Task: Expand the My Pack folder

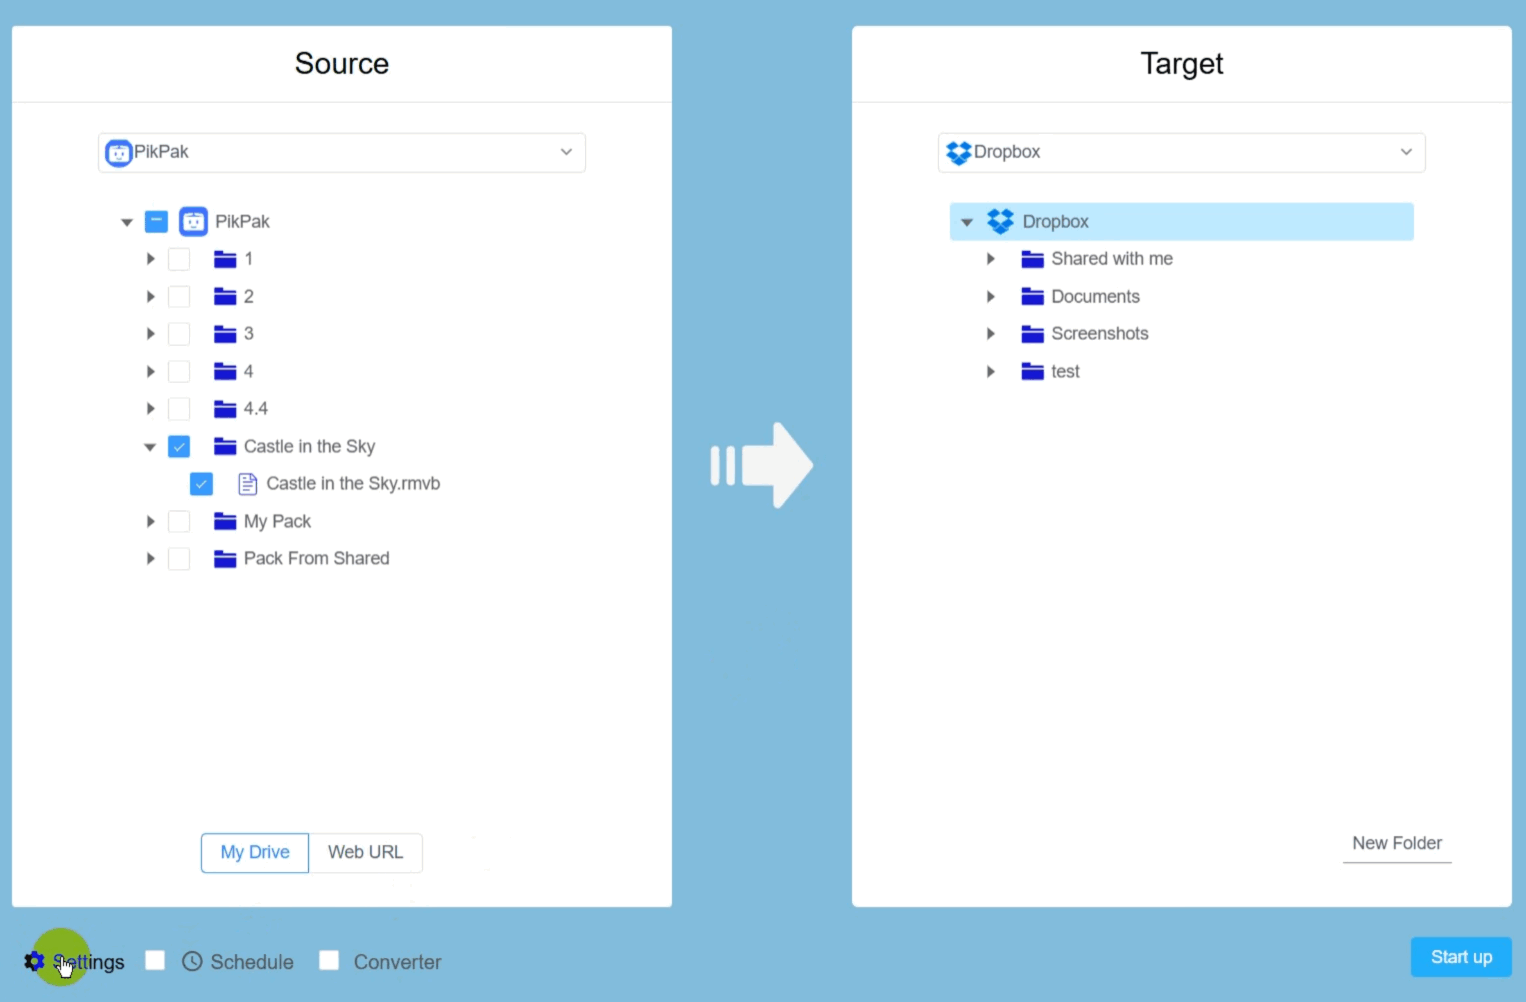Action: [x=150, y=522]
